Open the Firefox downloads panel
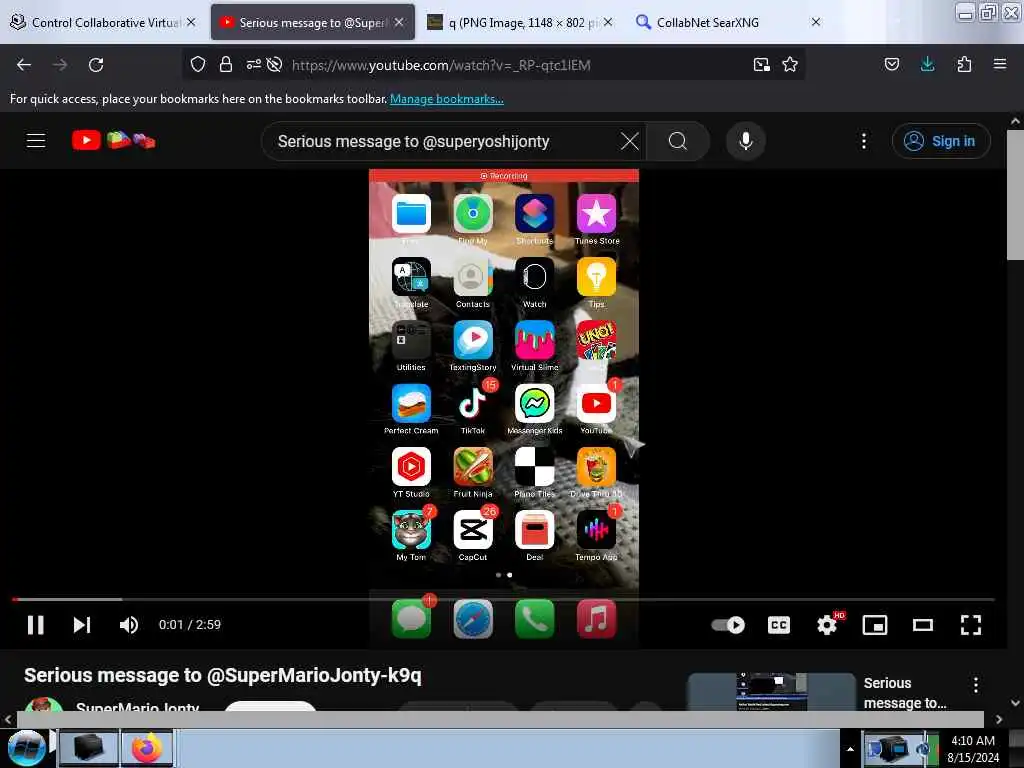The height and width of the screenshot is (768, 1024). [x=927, y=64]
